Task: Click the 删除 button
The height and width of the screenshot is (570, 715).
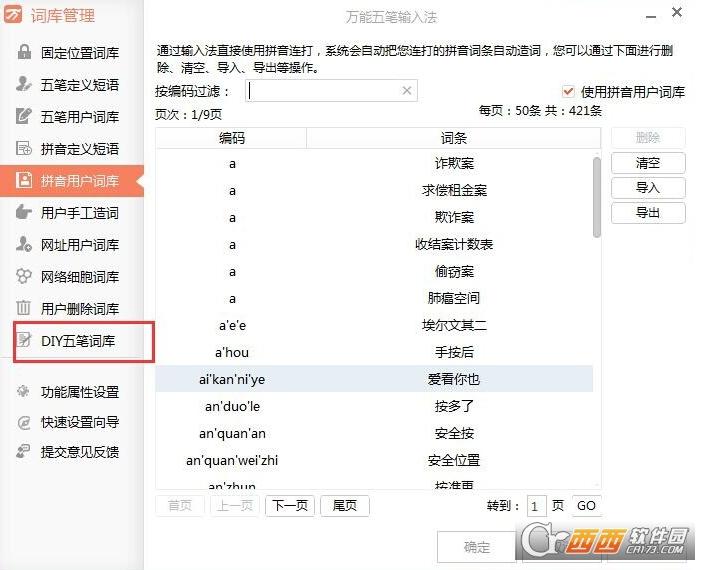Action: click(648, 137)
